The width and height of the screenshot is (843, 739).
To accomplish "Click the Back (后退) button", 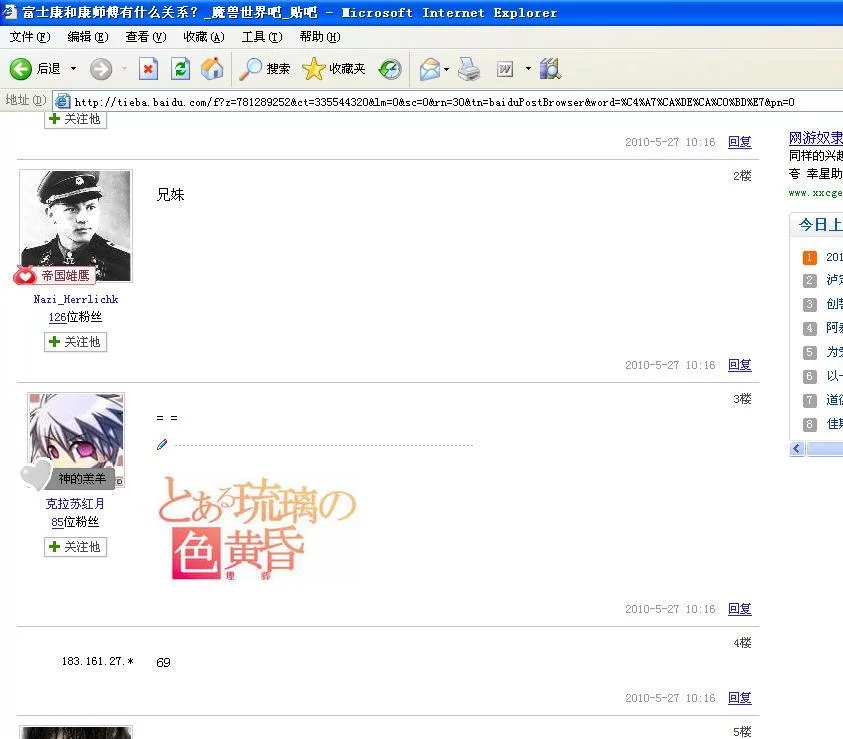I will click(36, 69).
